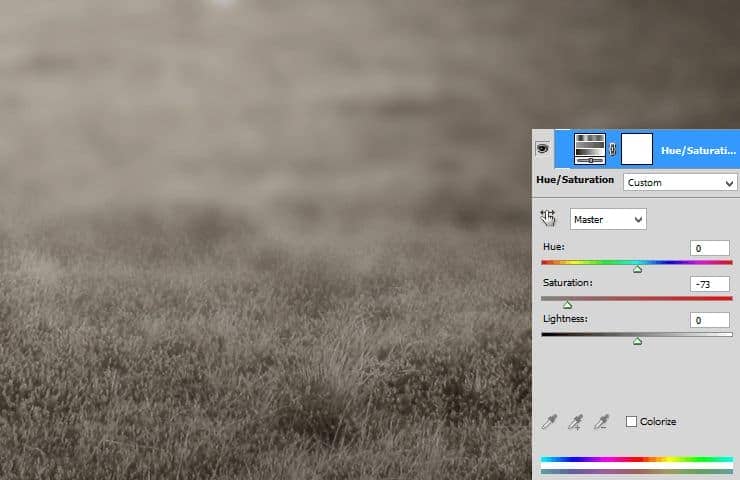Click the layer mask link chain icon
Screen dimensions: 740x480
(613, 150)
